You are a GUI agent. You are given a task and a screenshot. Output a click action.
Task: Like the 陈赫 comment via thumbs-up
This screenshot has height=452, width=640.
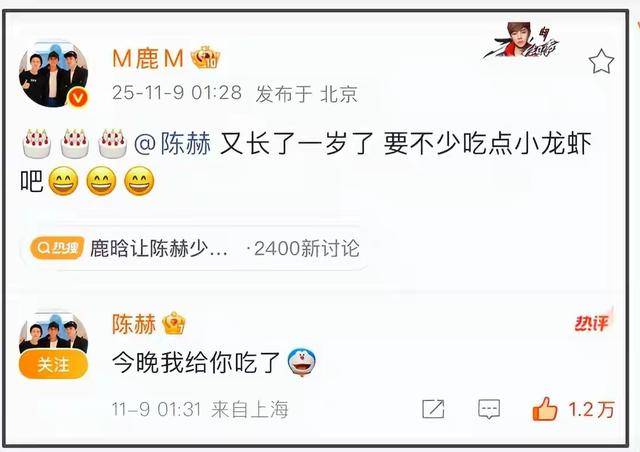coord(545,409)
